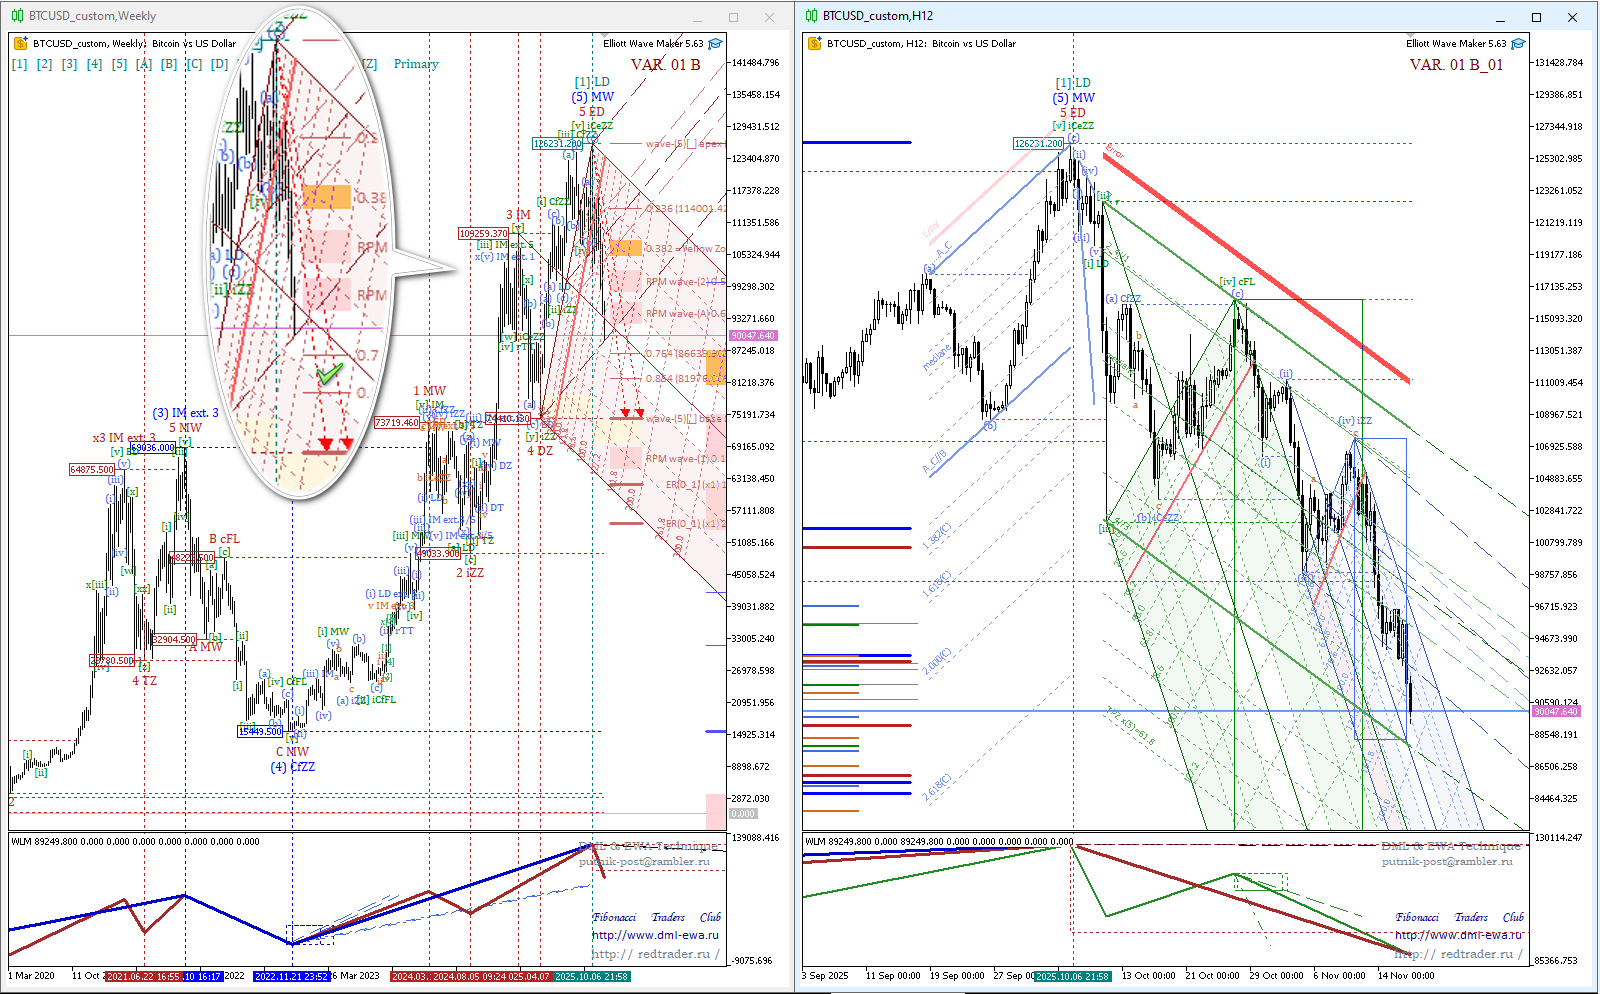
Task: Click the 2022.11.21 23:52 blue date marker
Action: [291, 976]
